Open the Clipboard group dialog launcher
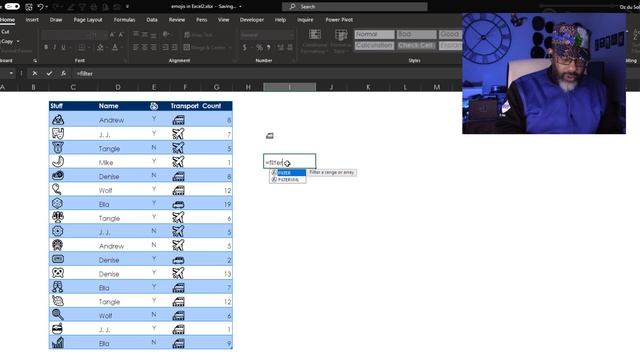The image size is (640, 360). pyautogui.click(x=35, y=61)
